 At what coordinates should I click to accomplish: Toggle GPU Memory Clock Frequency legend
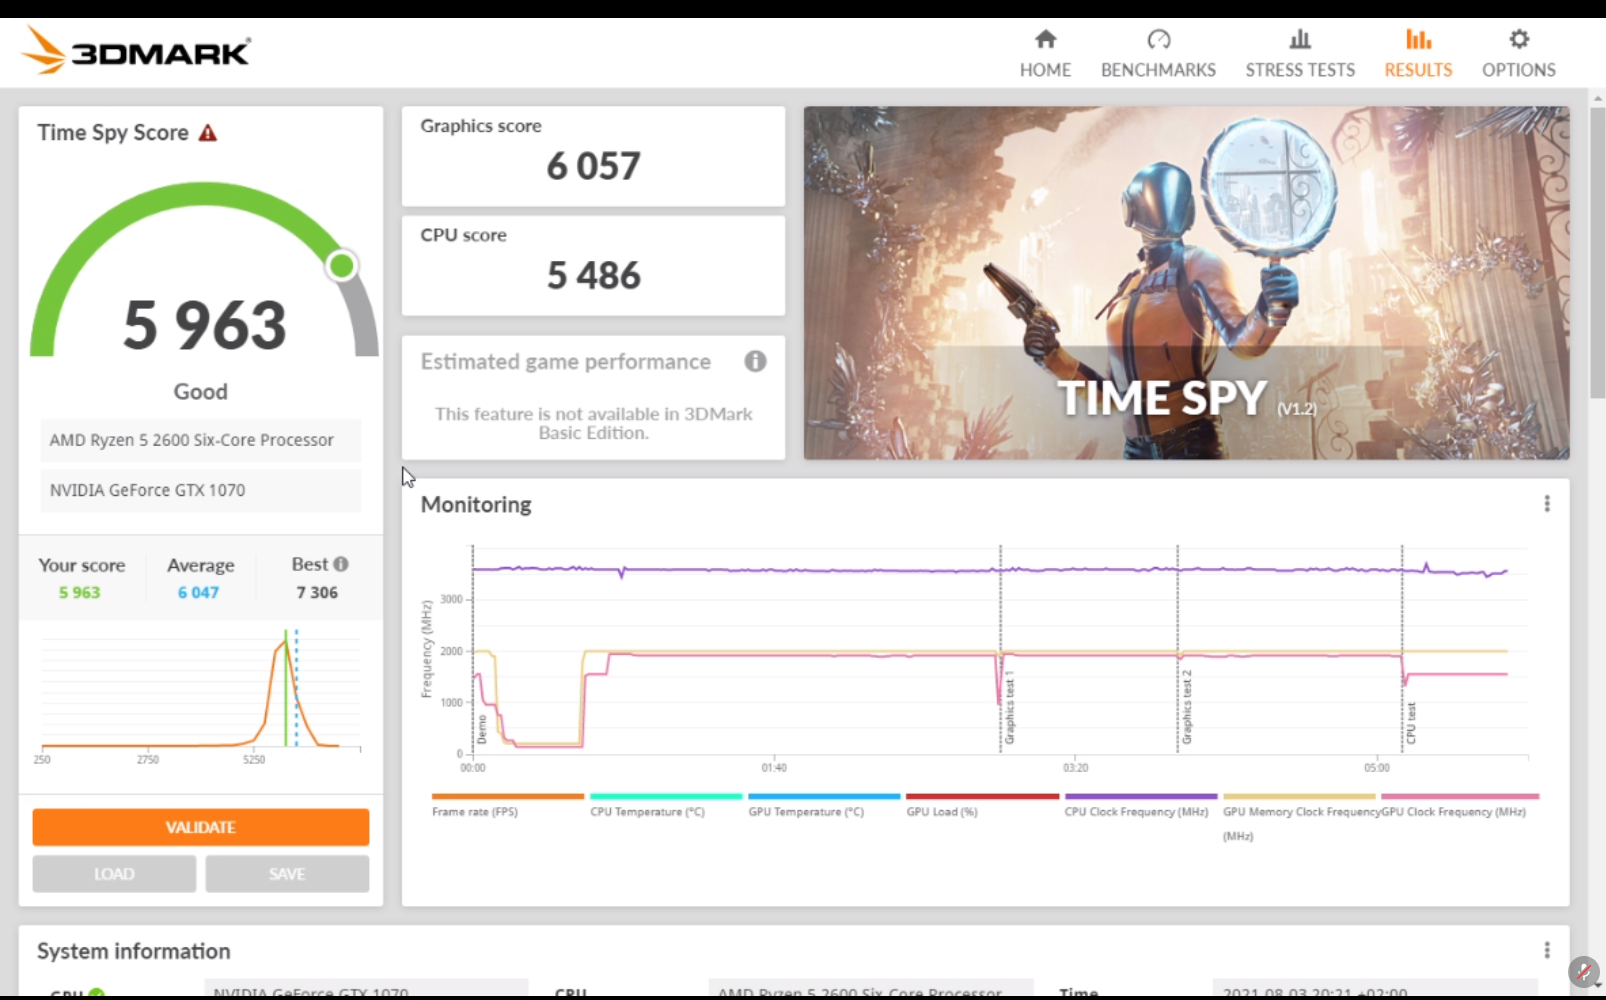pos(1299,817)
